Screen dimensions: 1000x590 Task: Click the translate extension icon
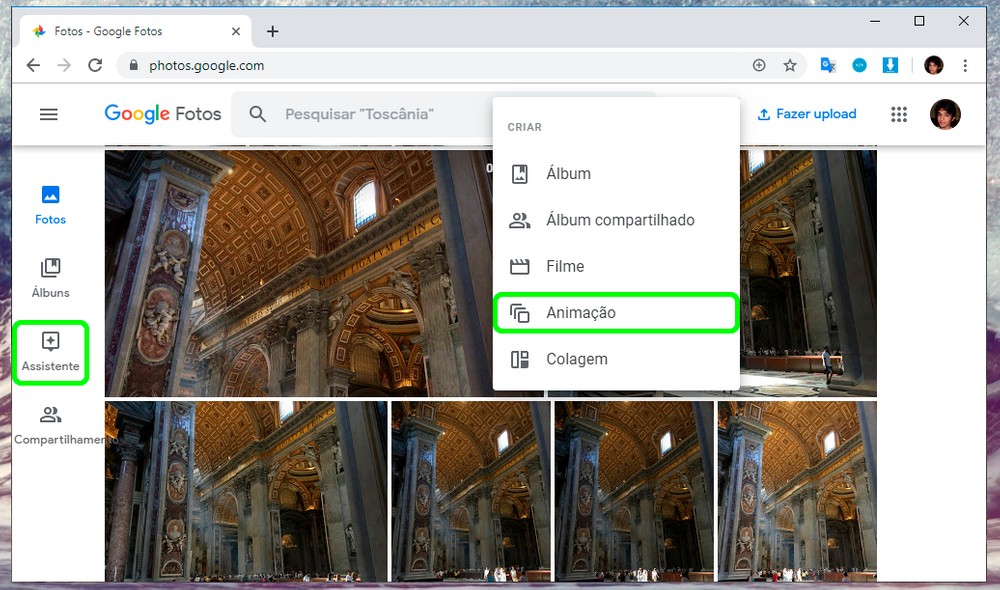[x=828, y=65]
